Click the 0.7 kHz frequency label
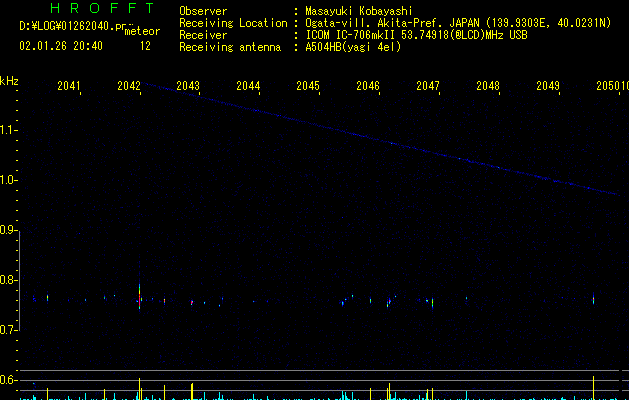 click(x=8, y=330)
